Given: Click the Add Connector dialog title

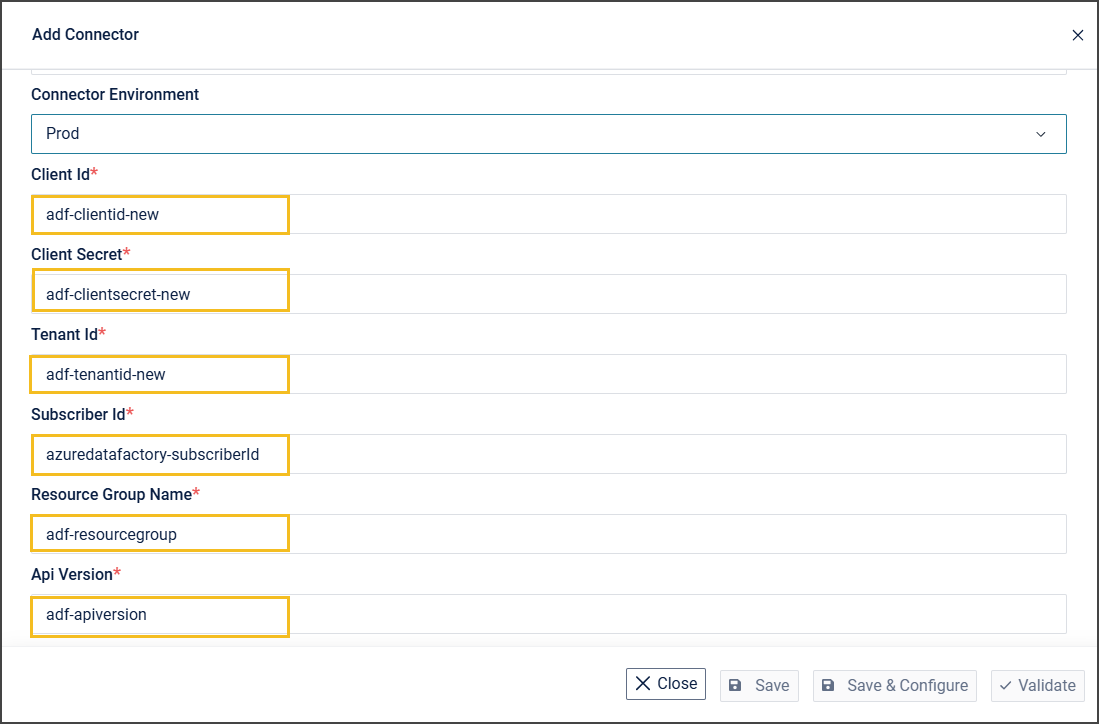Looking at the screenshot, I should pos(85,35).
